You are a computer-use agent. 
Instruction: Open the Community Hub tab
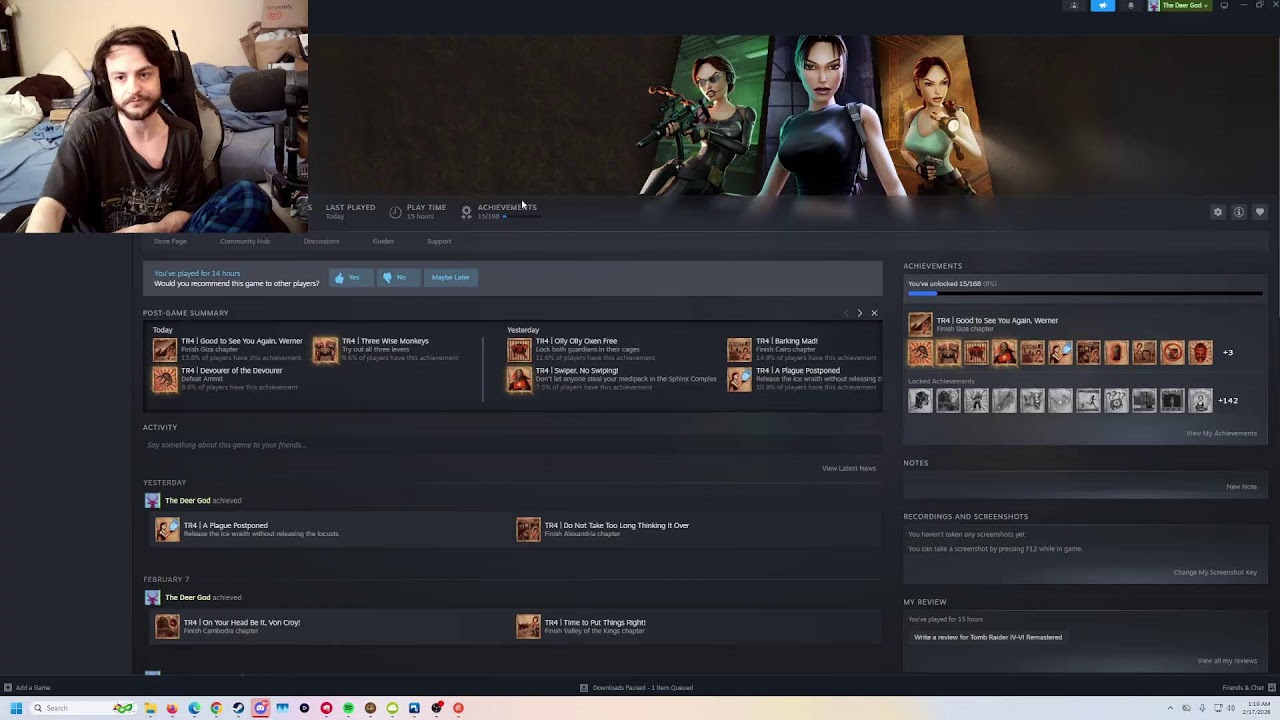(x=245, y=241)
